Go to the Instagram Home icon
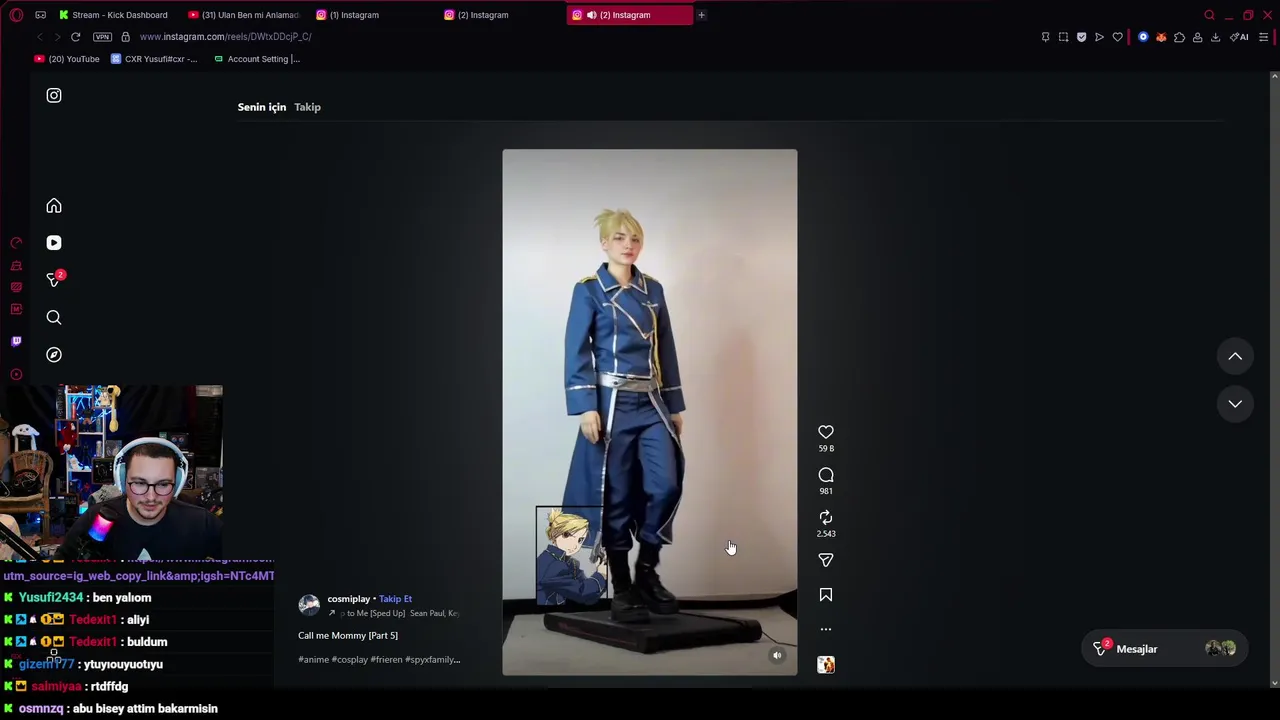This screenshot has height=720, width=1280. point(54,206)
